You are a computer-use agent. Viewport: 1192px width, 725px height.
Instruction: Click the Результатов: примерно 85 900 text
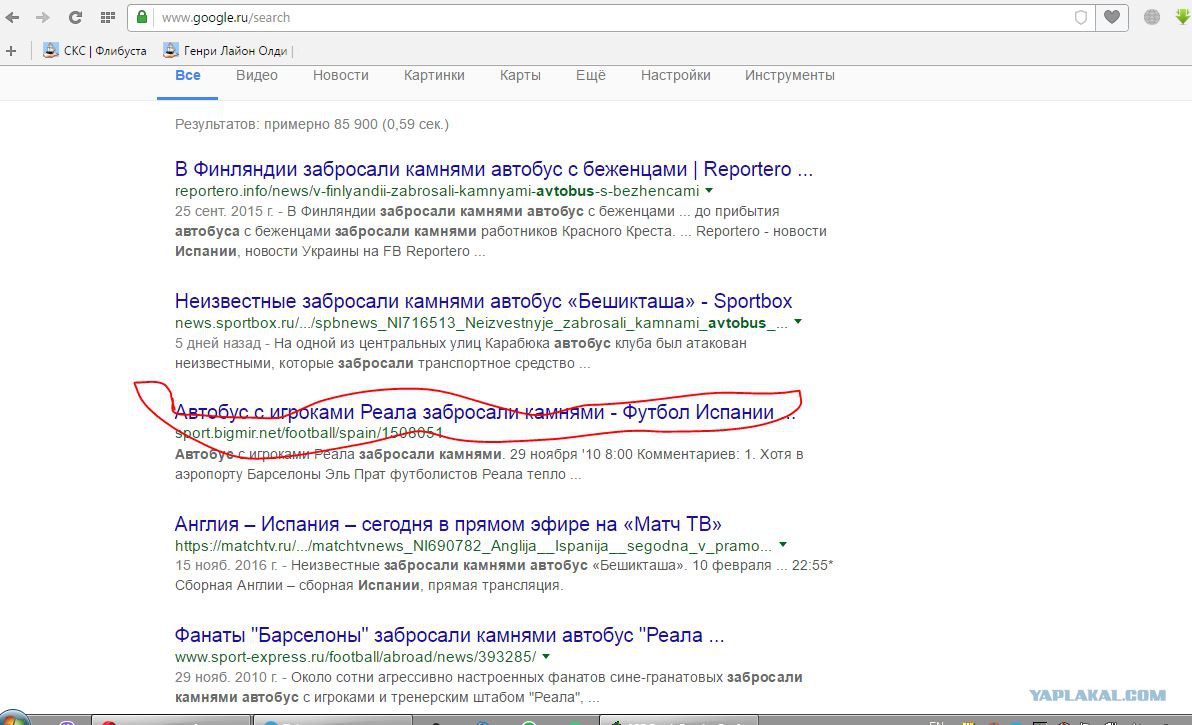tap(312, 124)
